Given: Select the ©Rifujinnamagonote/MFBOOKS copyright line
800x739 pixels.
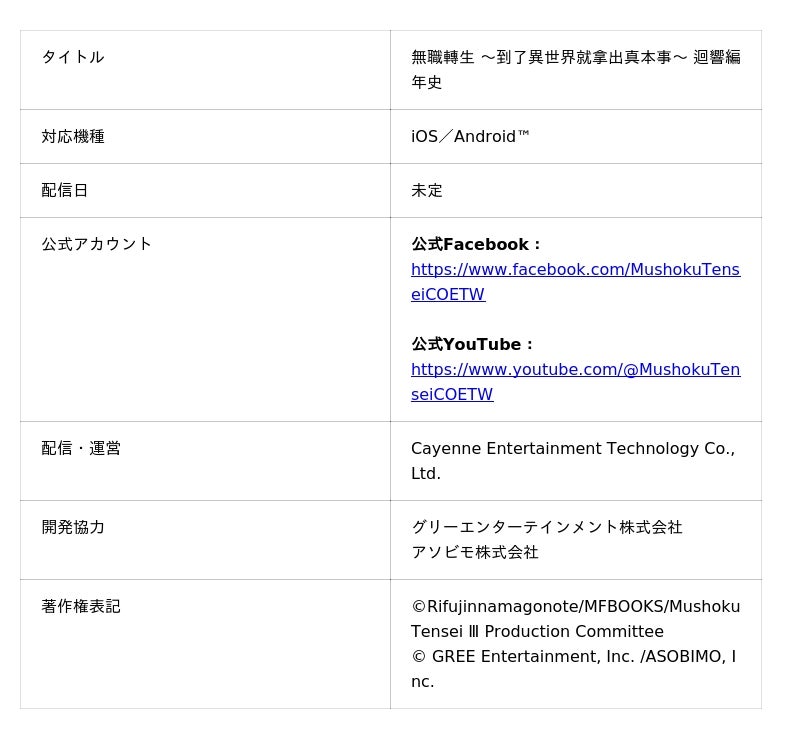Looking at the screenshot, I should tap(576, 619).
